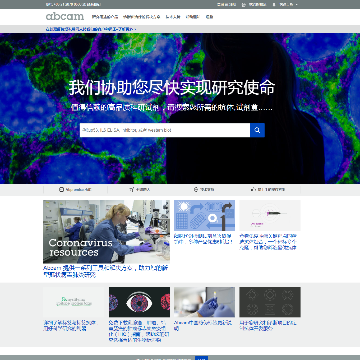Click the user account icon in top bar
Screen dimensions: 360x360
(274, 5)
